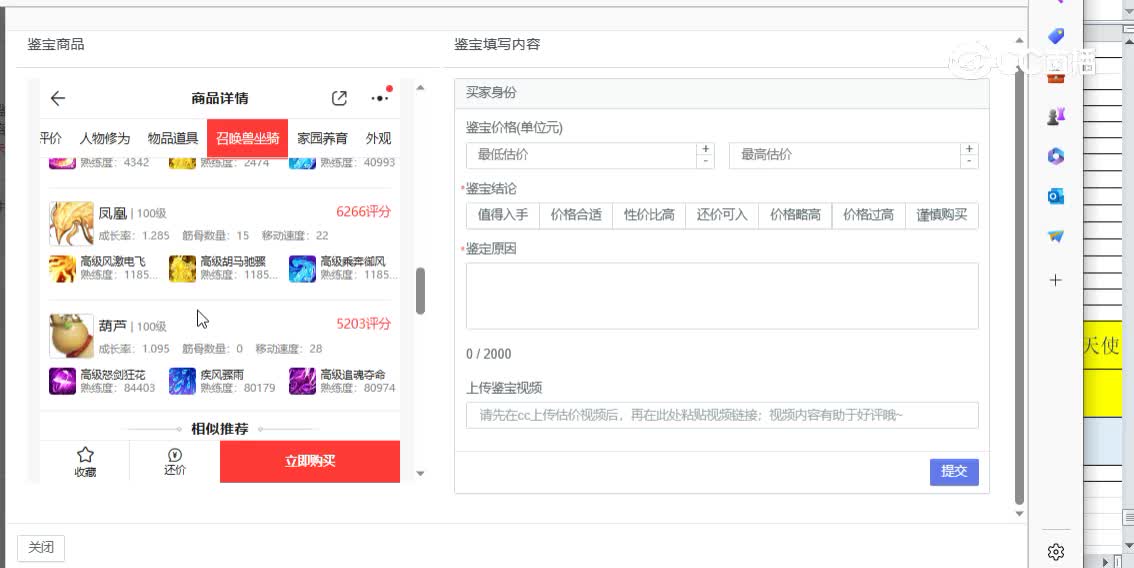
Task: Click the form panel scrollbar thumb
Action: pos(1019,286)
